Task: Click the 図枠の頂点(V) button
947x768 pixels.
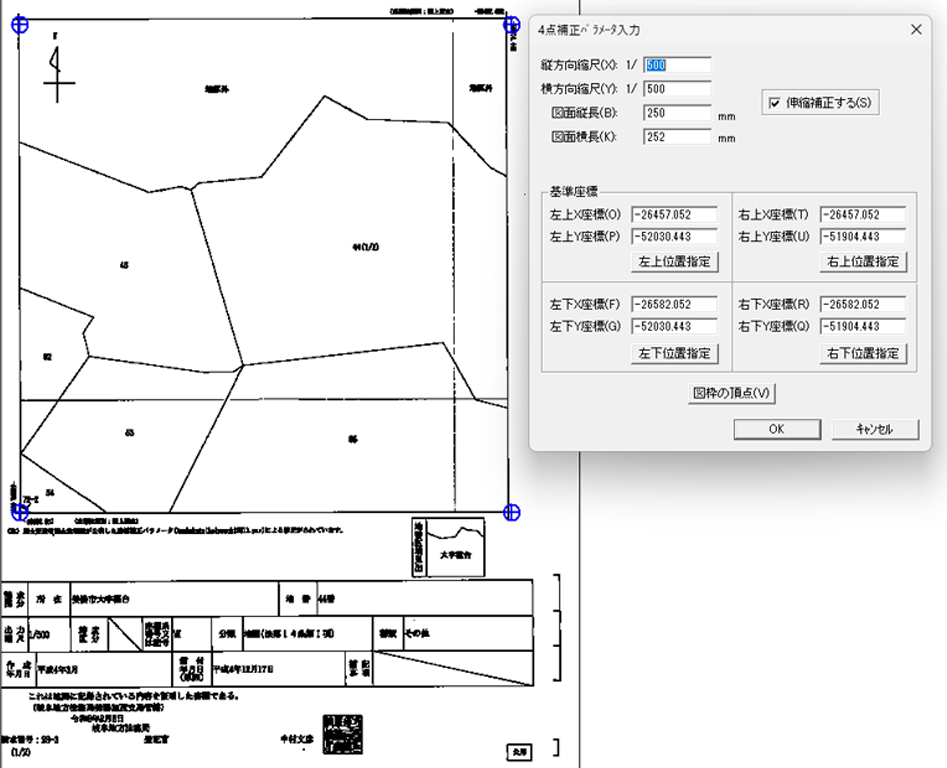Action: point(732,393)
